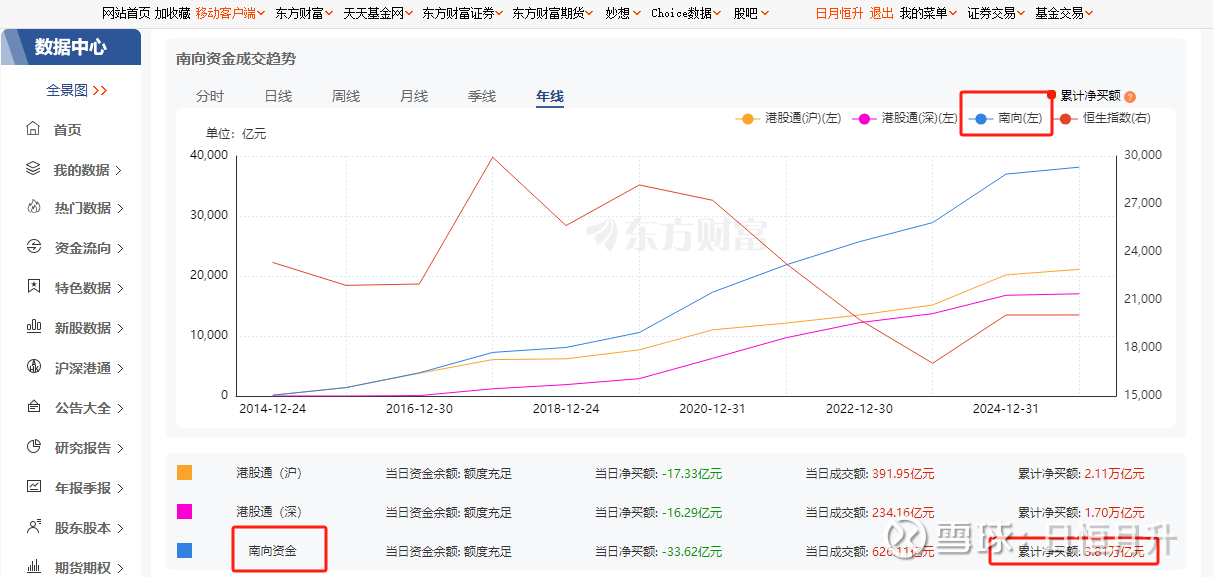
Task: Click the 年报季报 chart icon
Action: [x=33, y=487]
